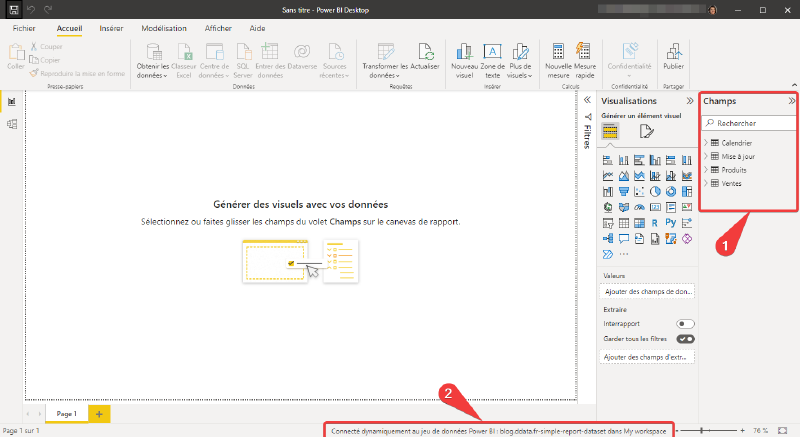
Task: Switch to the Afficher tab
Action: click(218, 29)
